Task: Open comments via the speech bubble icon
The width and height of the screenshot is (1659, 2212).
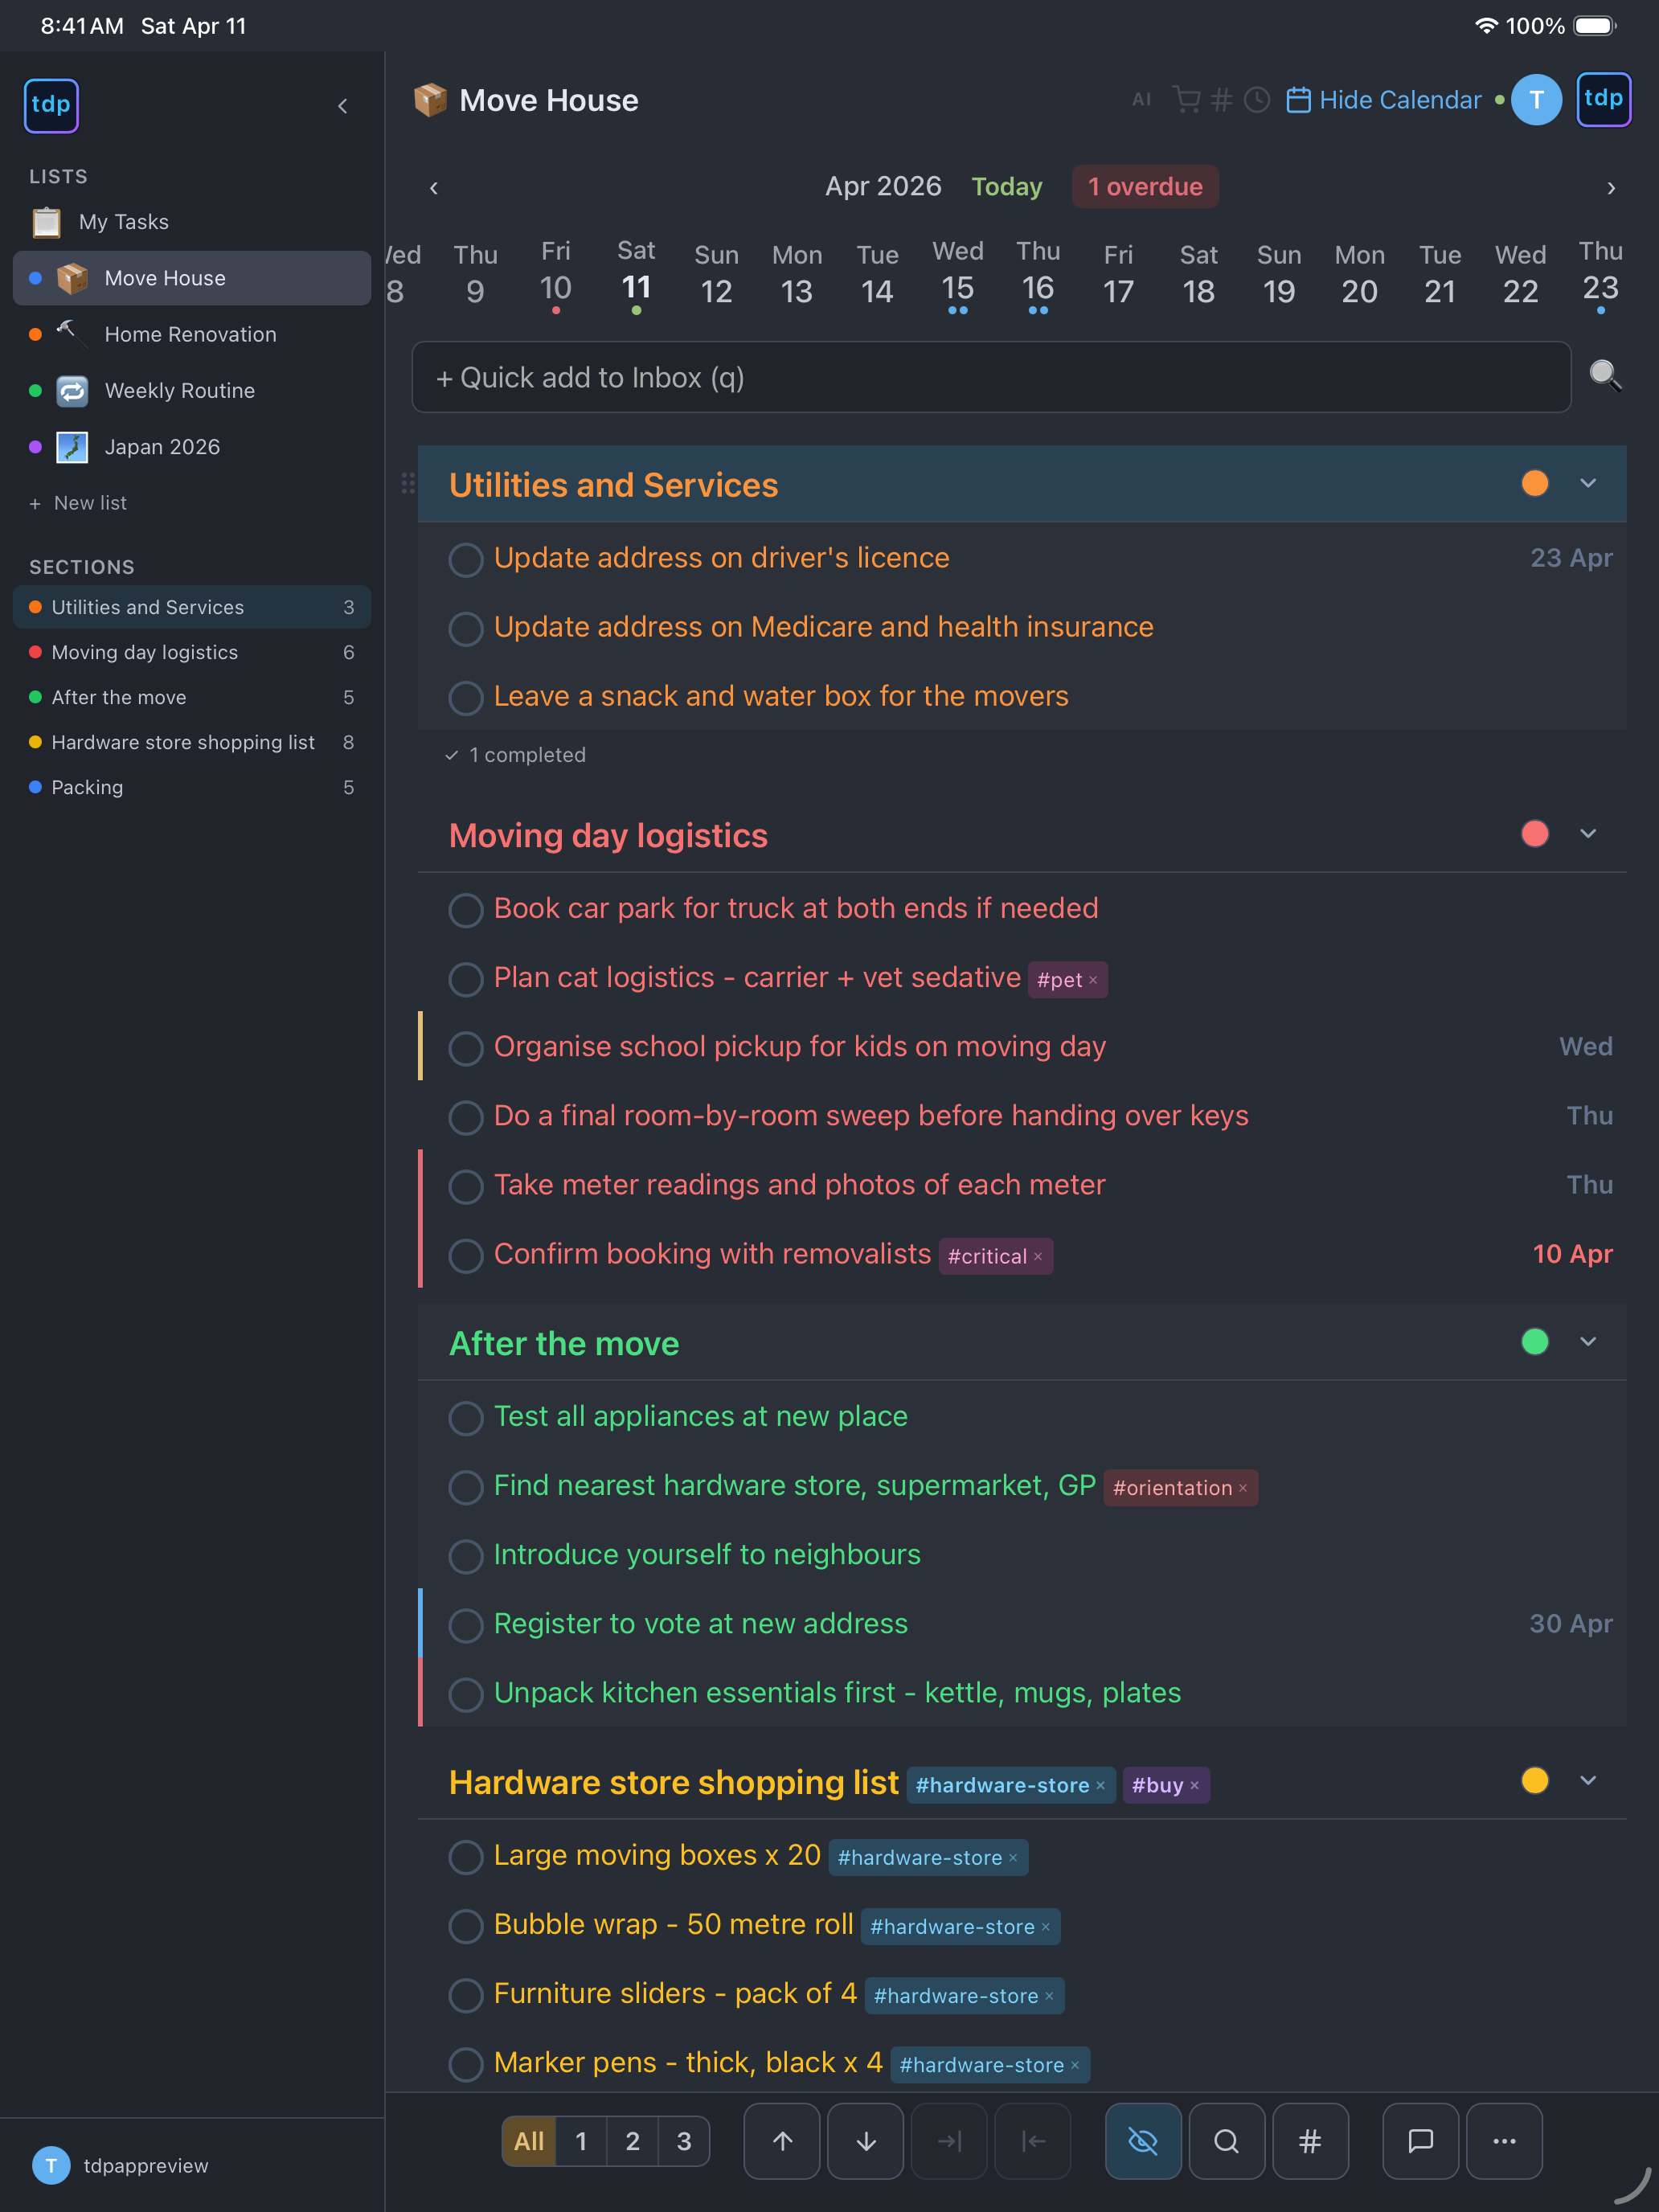Action: click(x=1421, y=2141)
